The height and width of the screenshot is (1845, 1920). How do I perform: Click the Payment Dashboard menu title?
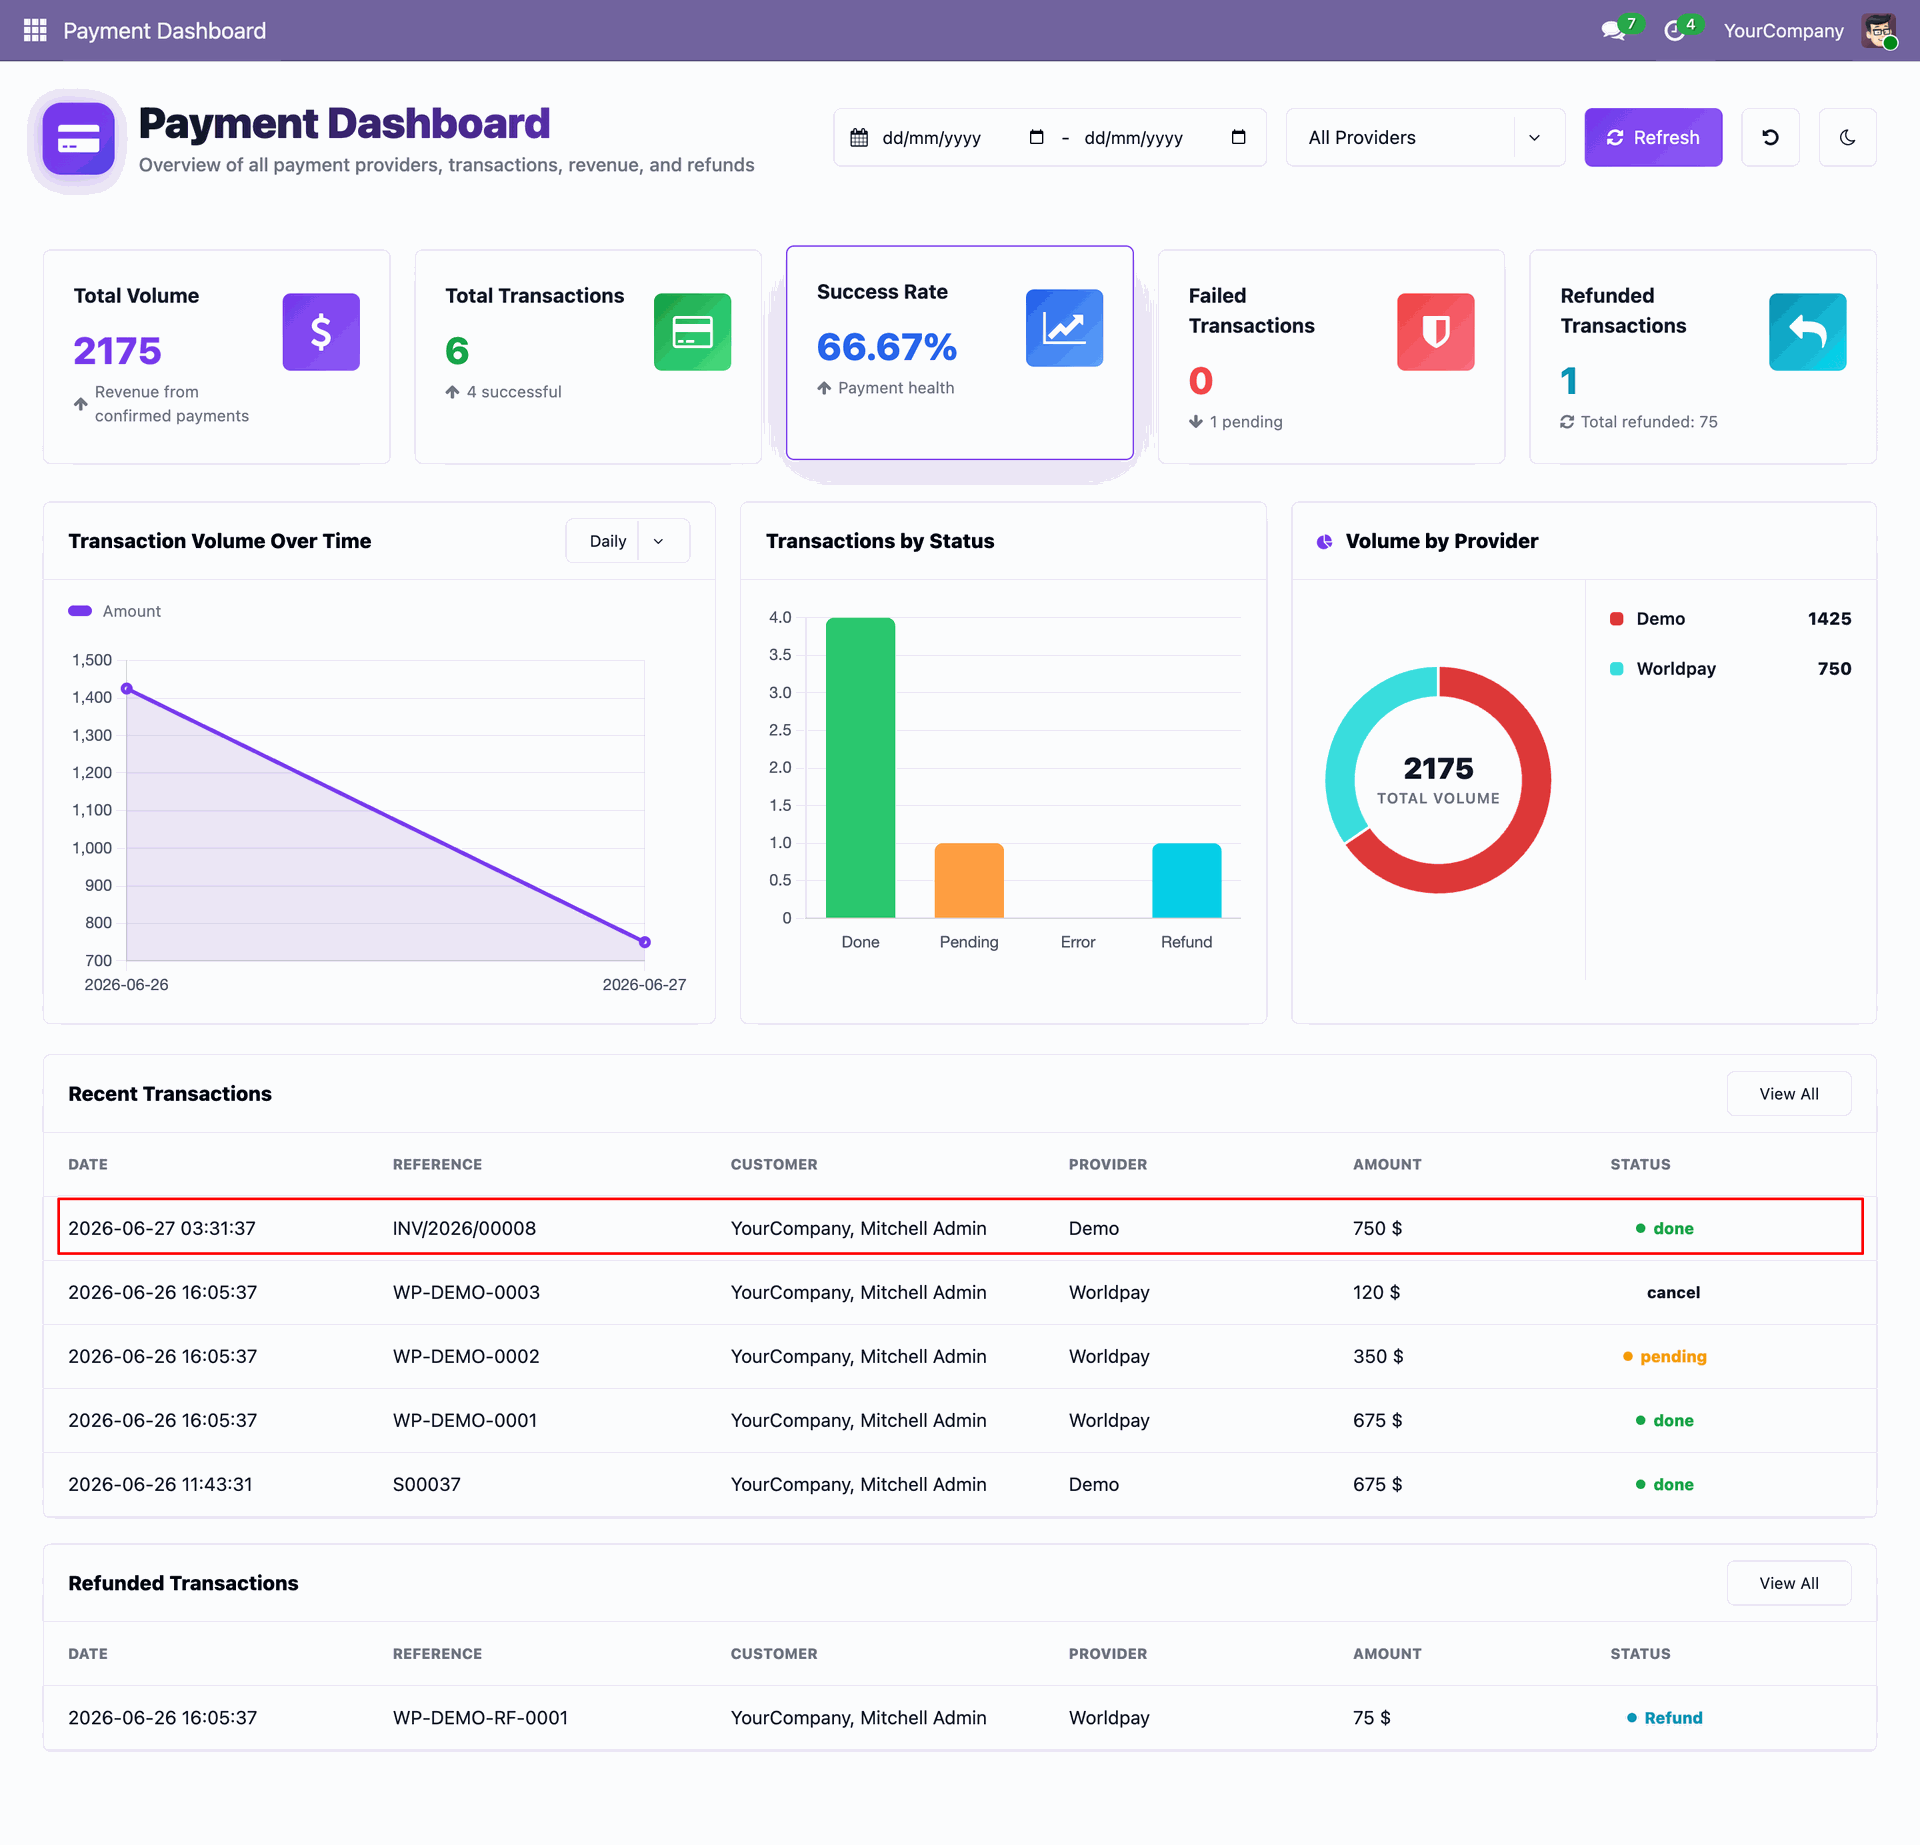165,31
